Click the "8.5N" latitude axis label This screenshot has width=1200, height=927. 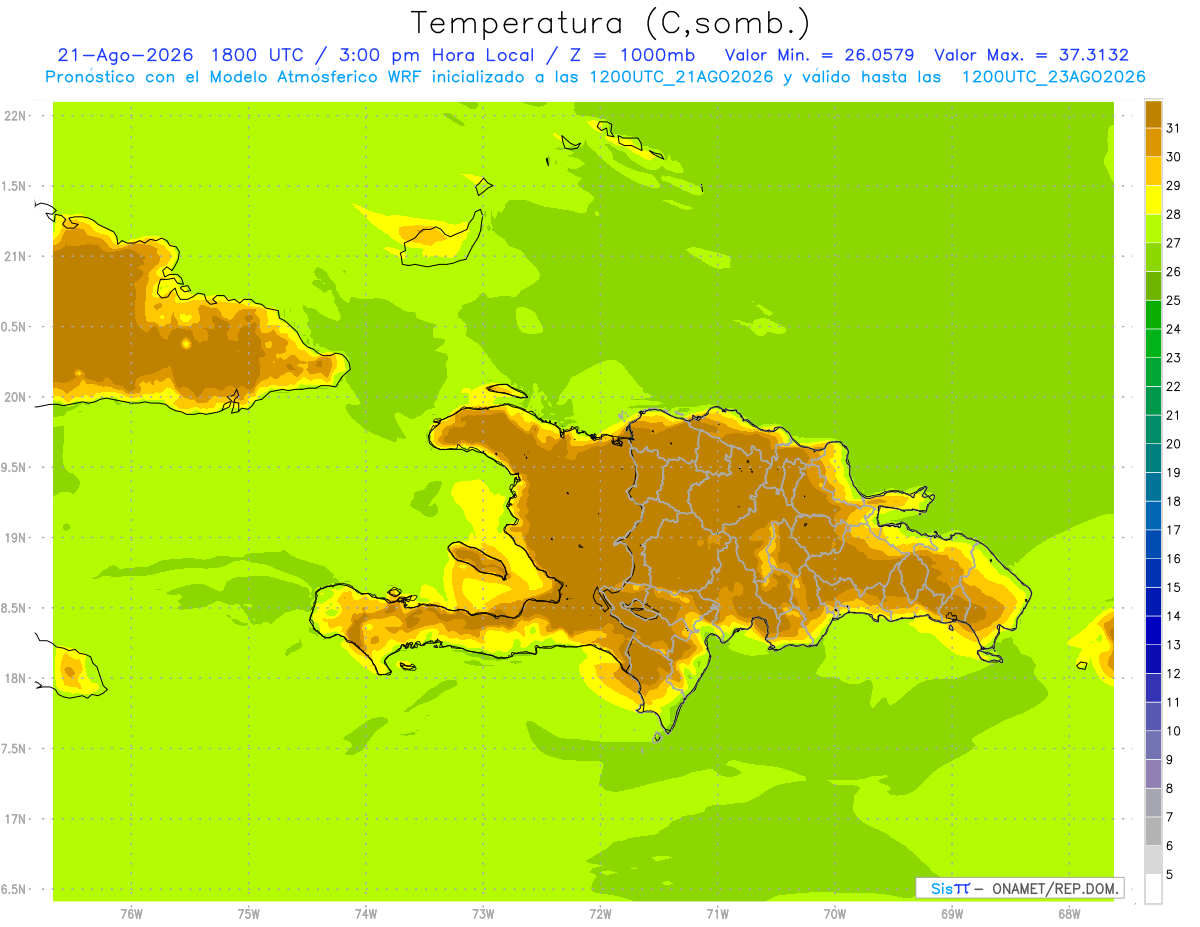(x=15, y=608)
